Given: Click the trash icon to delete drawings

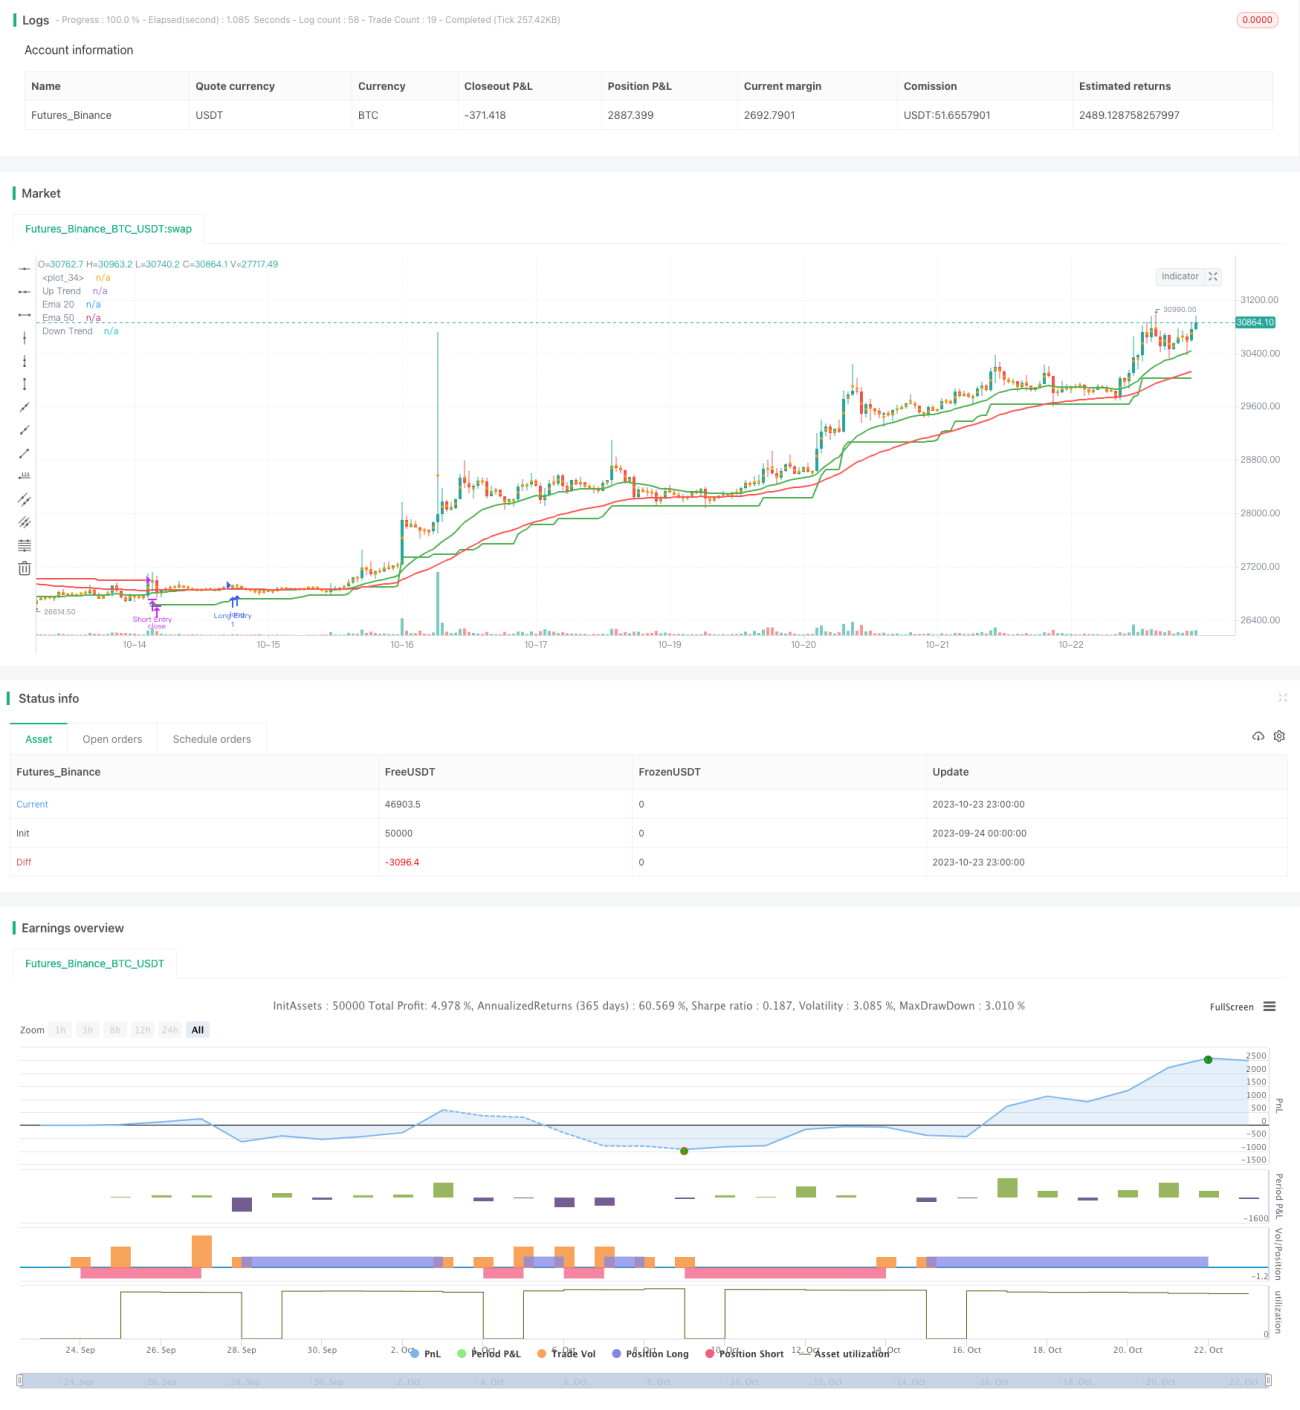Looking at the screenshot, I should coord(24,568).
